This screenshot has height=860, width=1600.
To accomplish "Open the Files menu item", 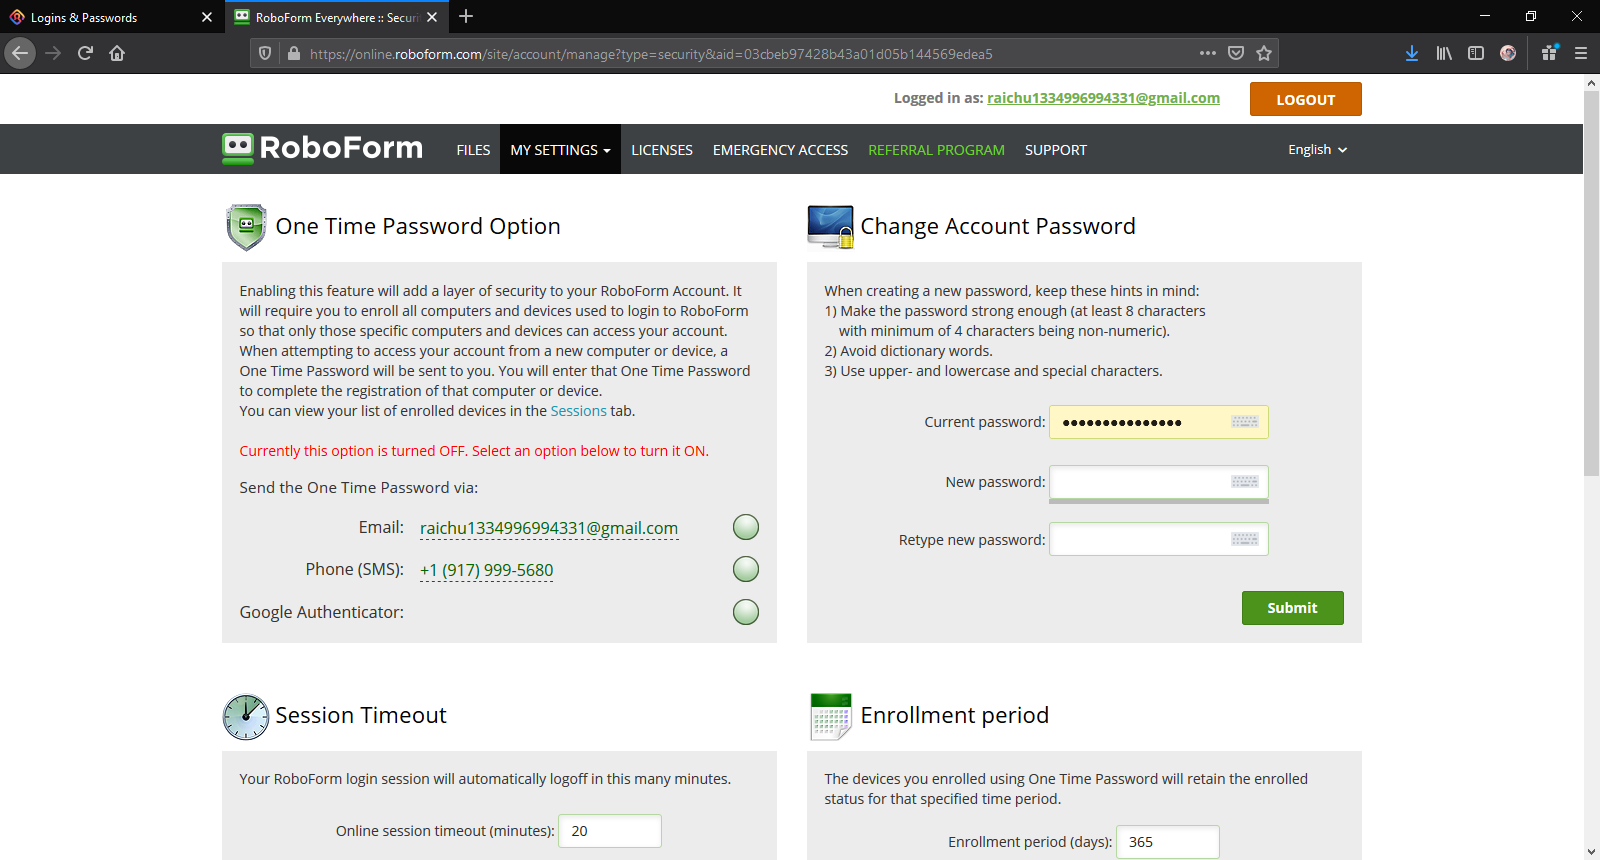I will [473, 150].
